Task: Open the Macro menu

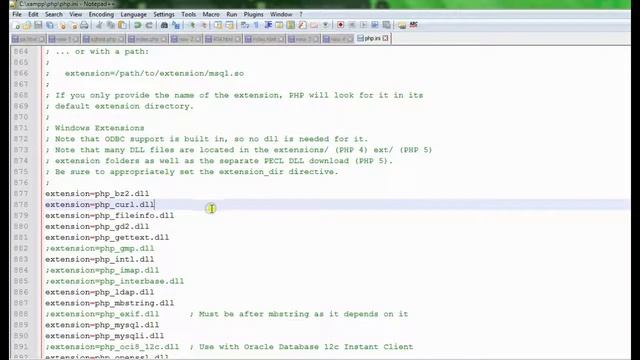Action: (211, 14)
